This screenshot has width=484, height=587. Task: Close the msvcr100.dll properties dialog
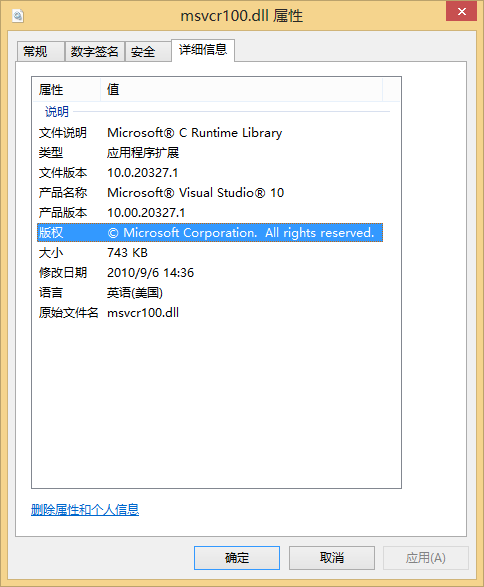pos(461,12)
